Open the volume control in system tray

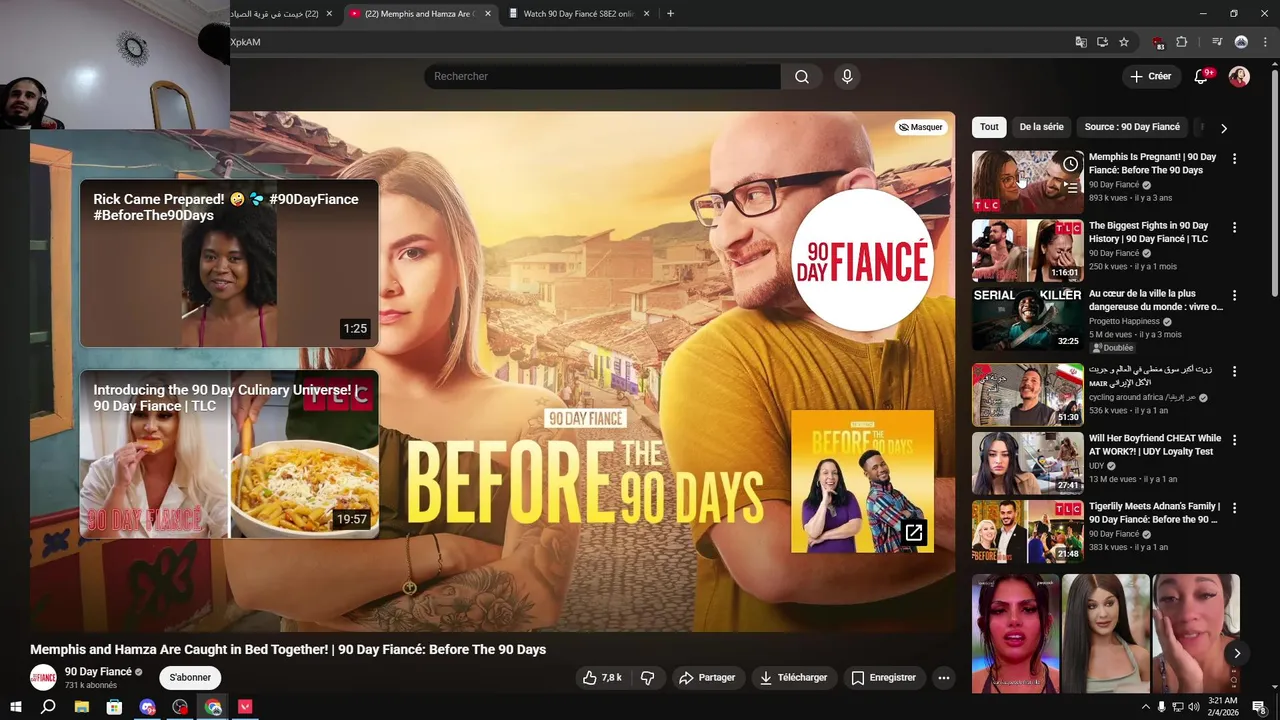pos(1193,707)
